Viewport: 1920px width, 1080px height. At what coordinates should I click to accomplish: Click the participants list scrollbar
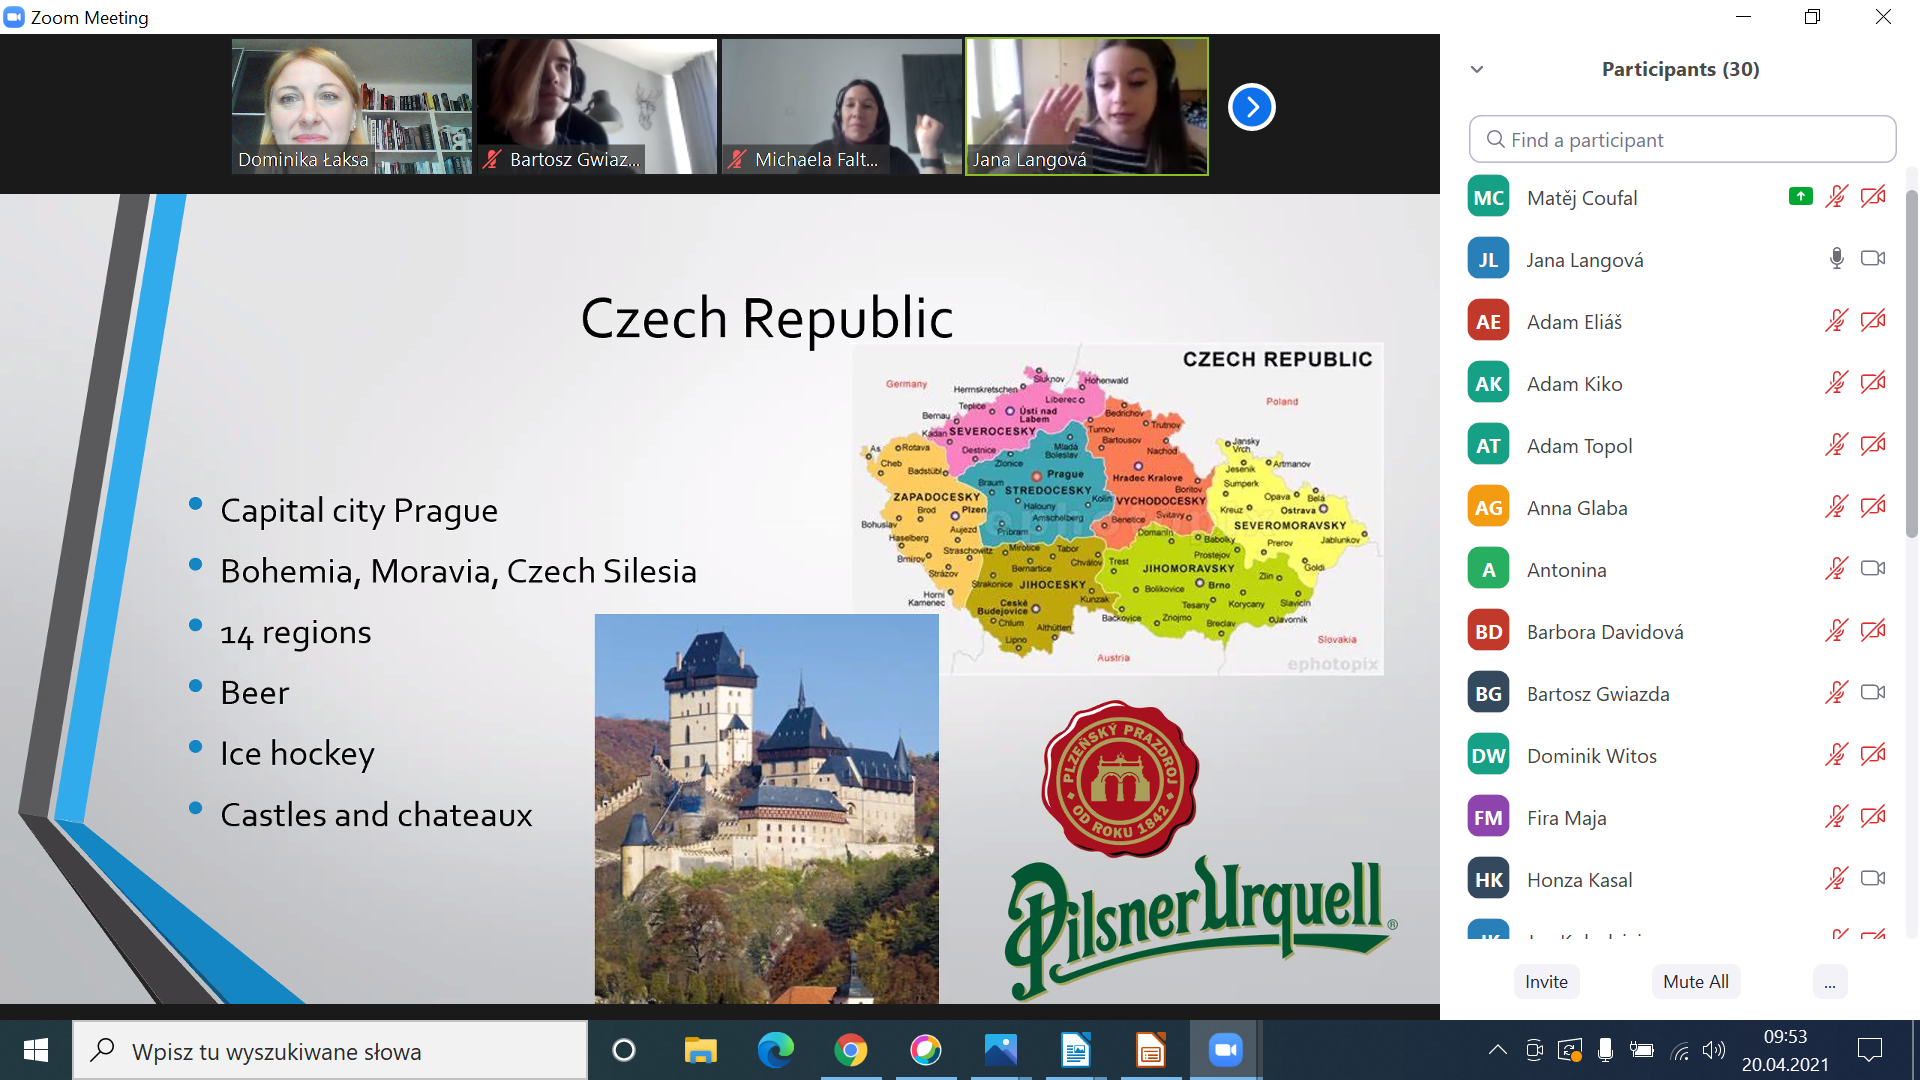(x=1911, y=365)
